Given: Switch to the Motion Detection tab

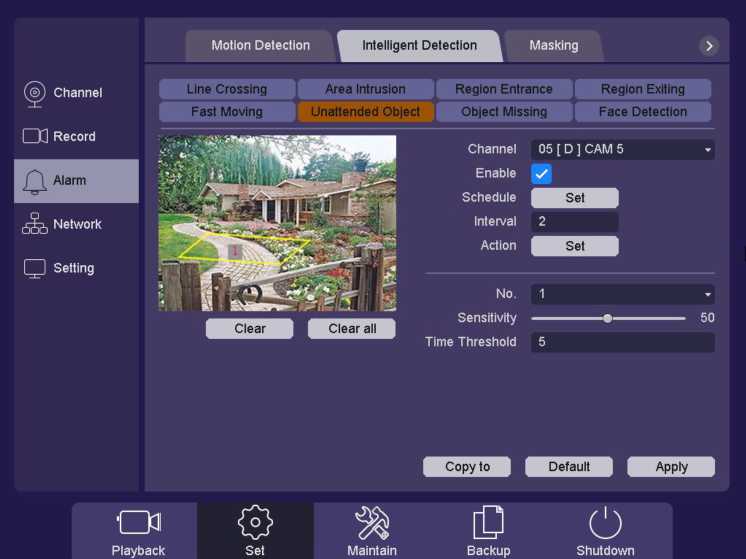Looking at the screenshot, I should point(260,46).
